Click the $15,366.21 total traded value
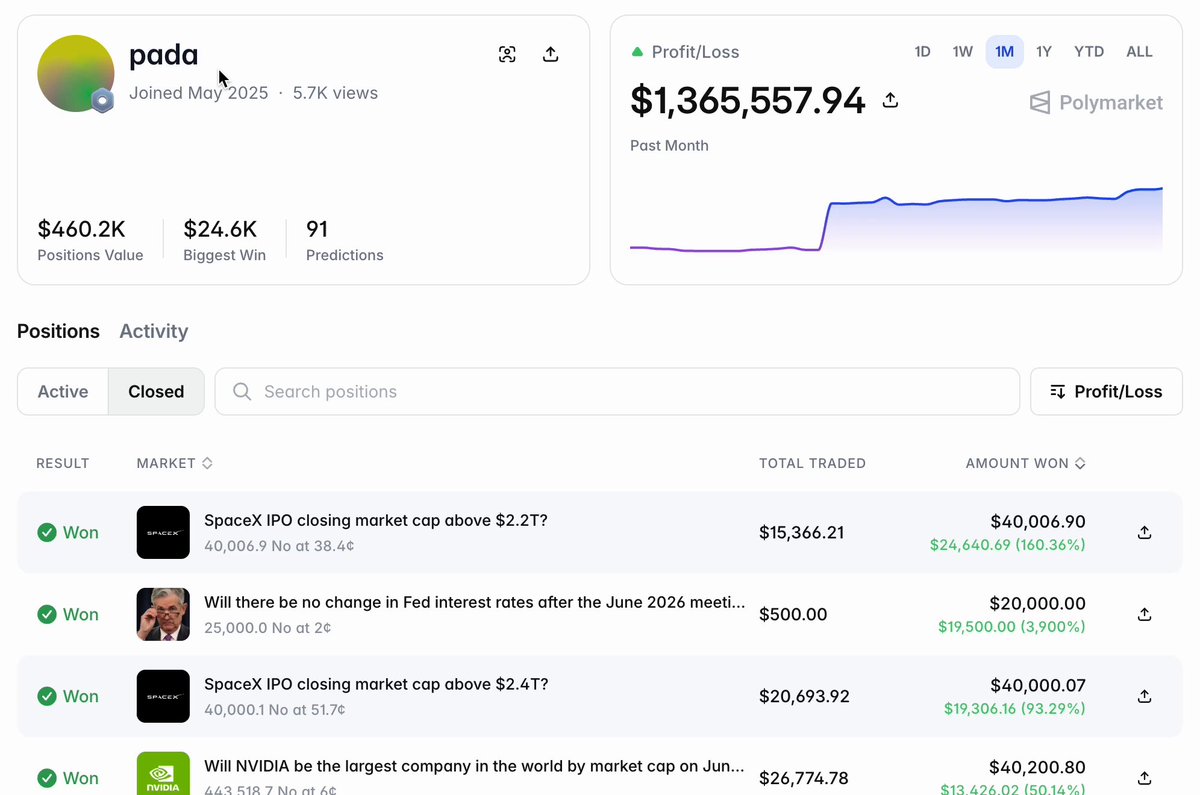The height and width of the screenshot is (795, 1200). click(x=801, y=533)
